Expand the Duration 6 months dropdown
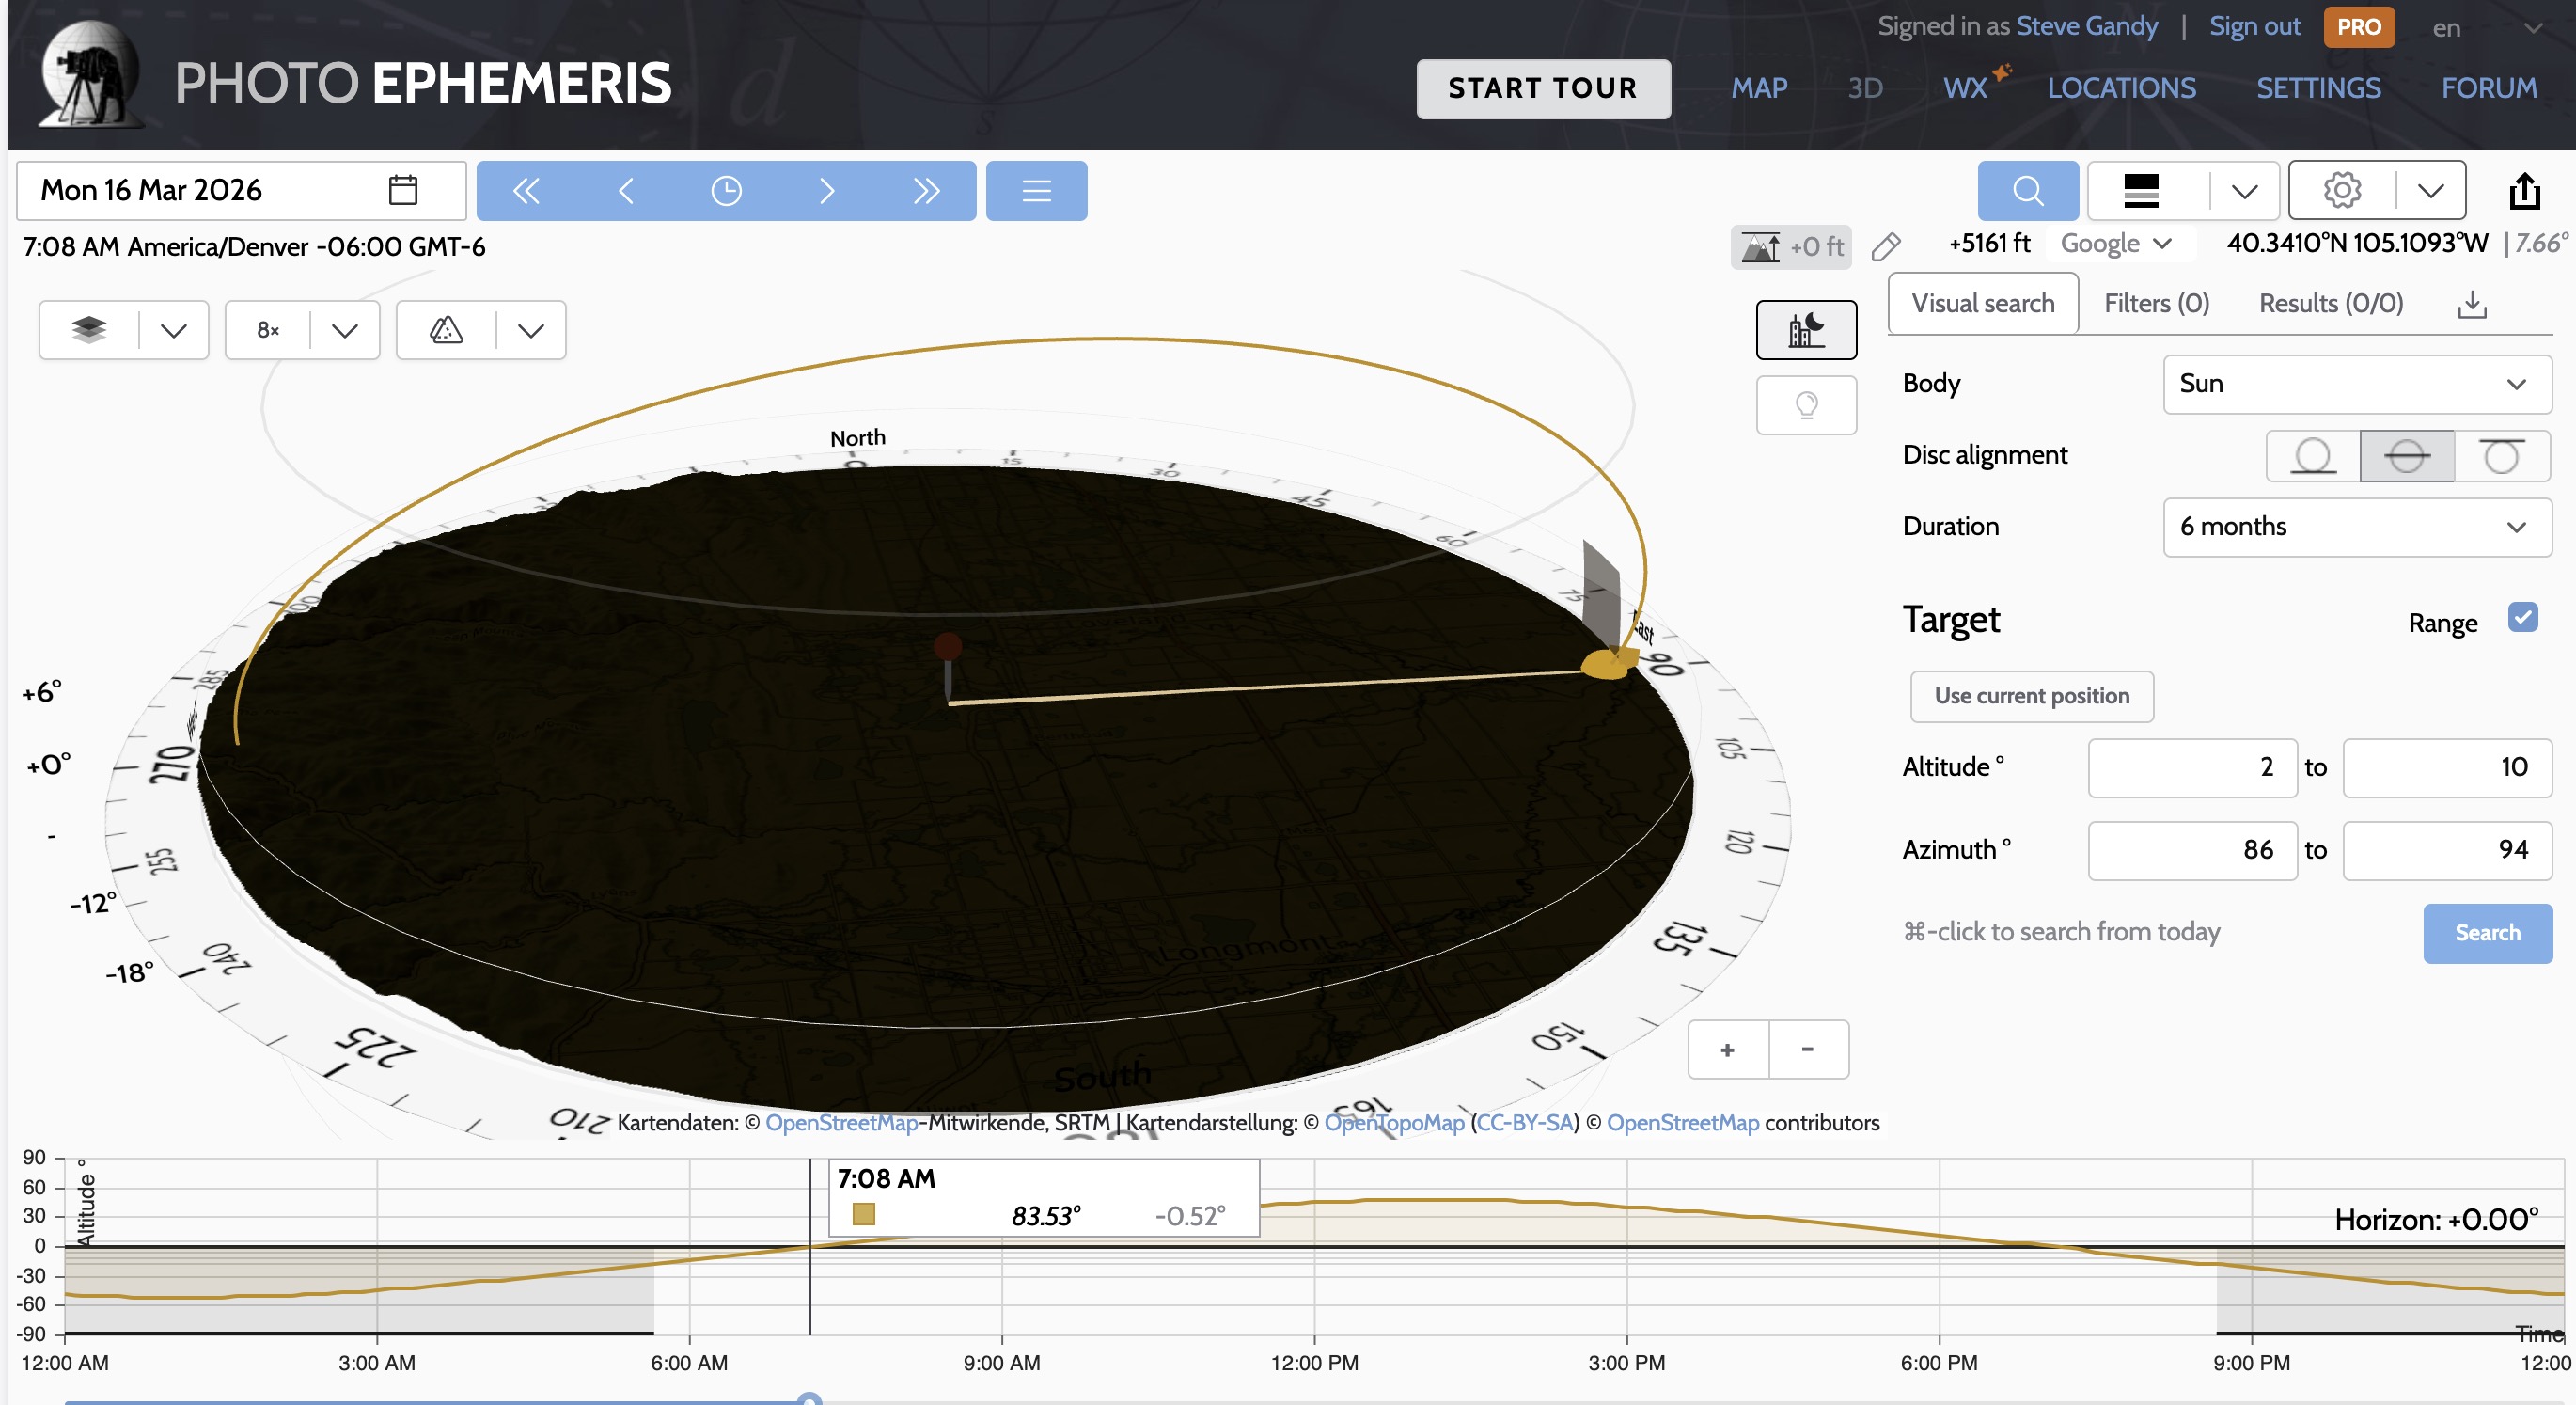 click(x=2356, y=527)
